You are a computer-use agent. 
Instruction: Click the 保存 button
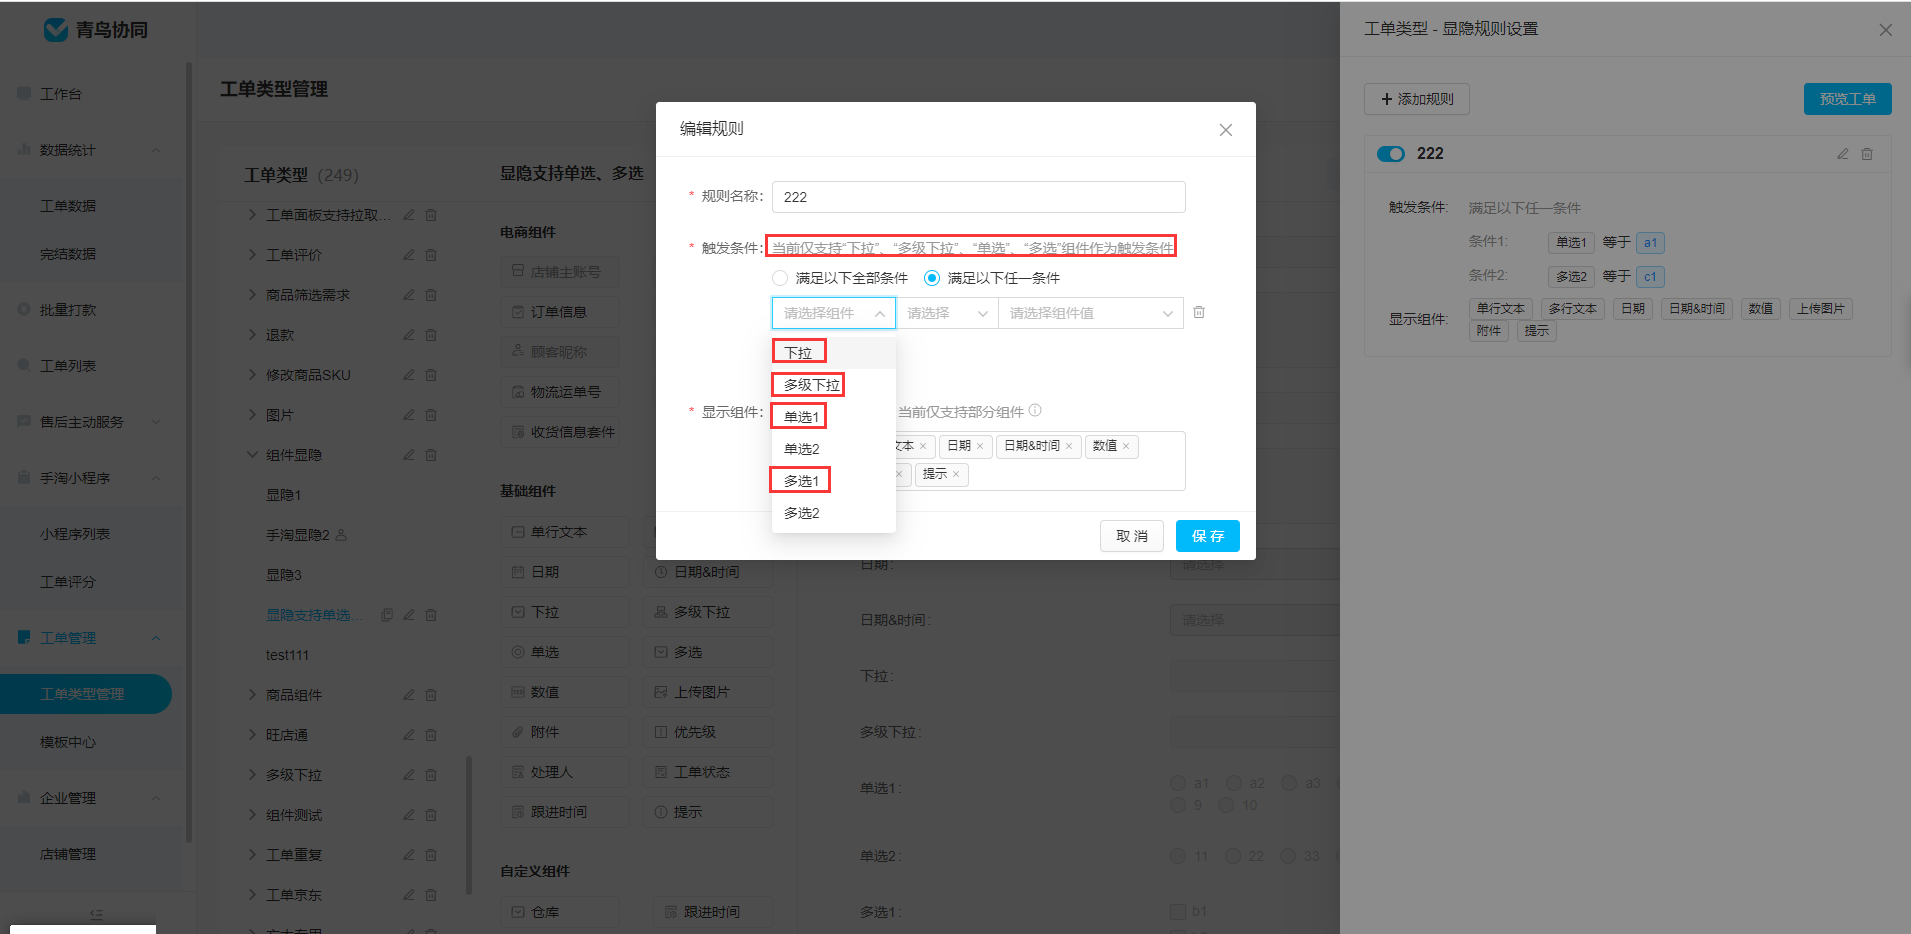[x=1208, y=536]
